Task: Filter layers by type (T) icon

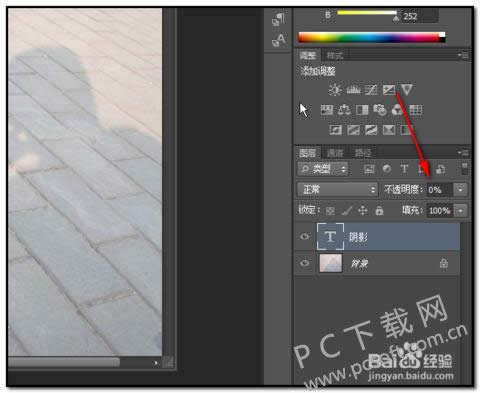Action: pos(404,169)
